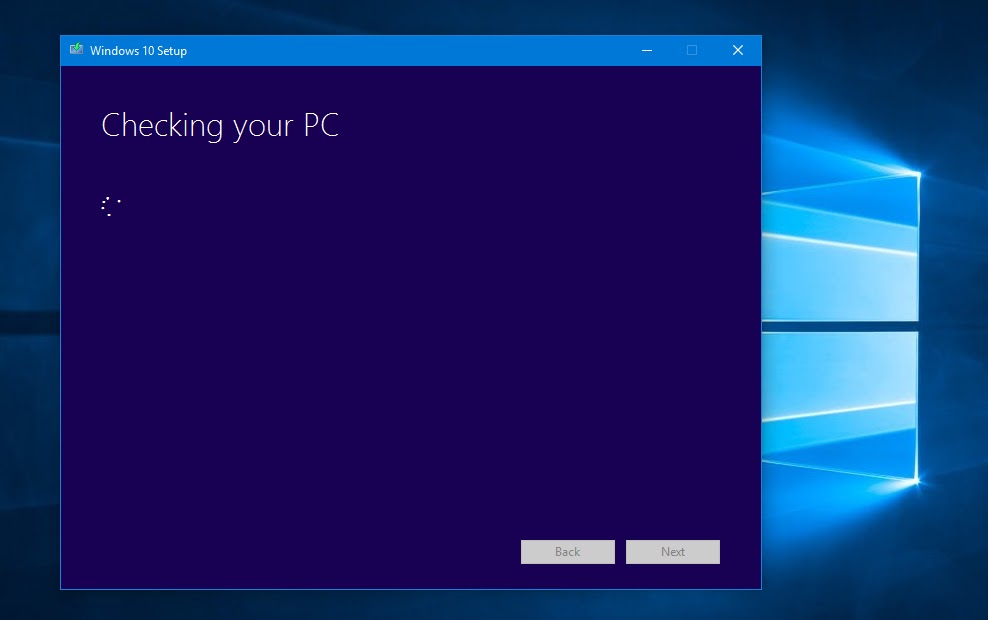Minimize the Windows 10 Setup window

pyautogui.click(x=647, y=50)
